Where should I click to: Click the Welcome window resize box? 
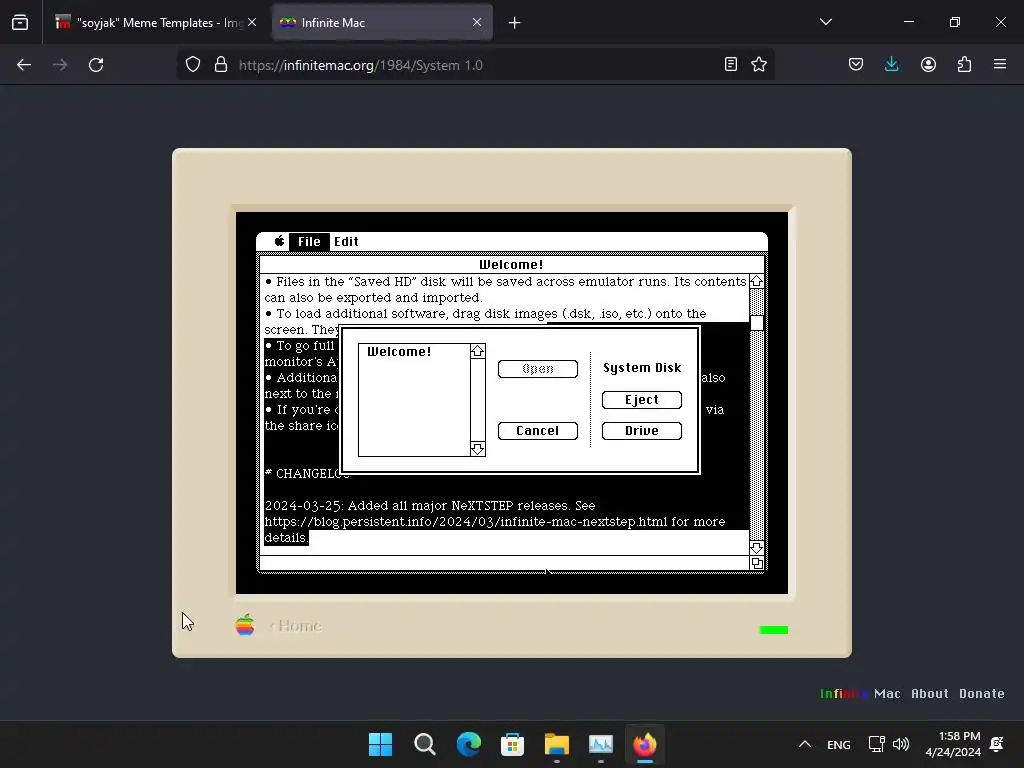756,563
